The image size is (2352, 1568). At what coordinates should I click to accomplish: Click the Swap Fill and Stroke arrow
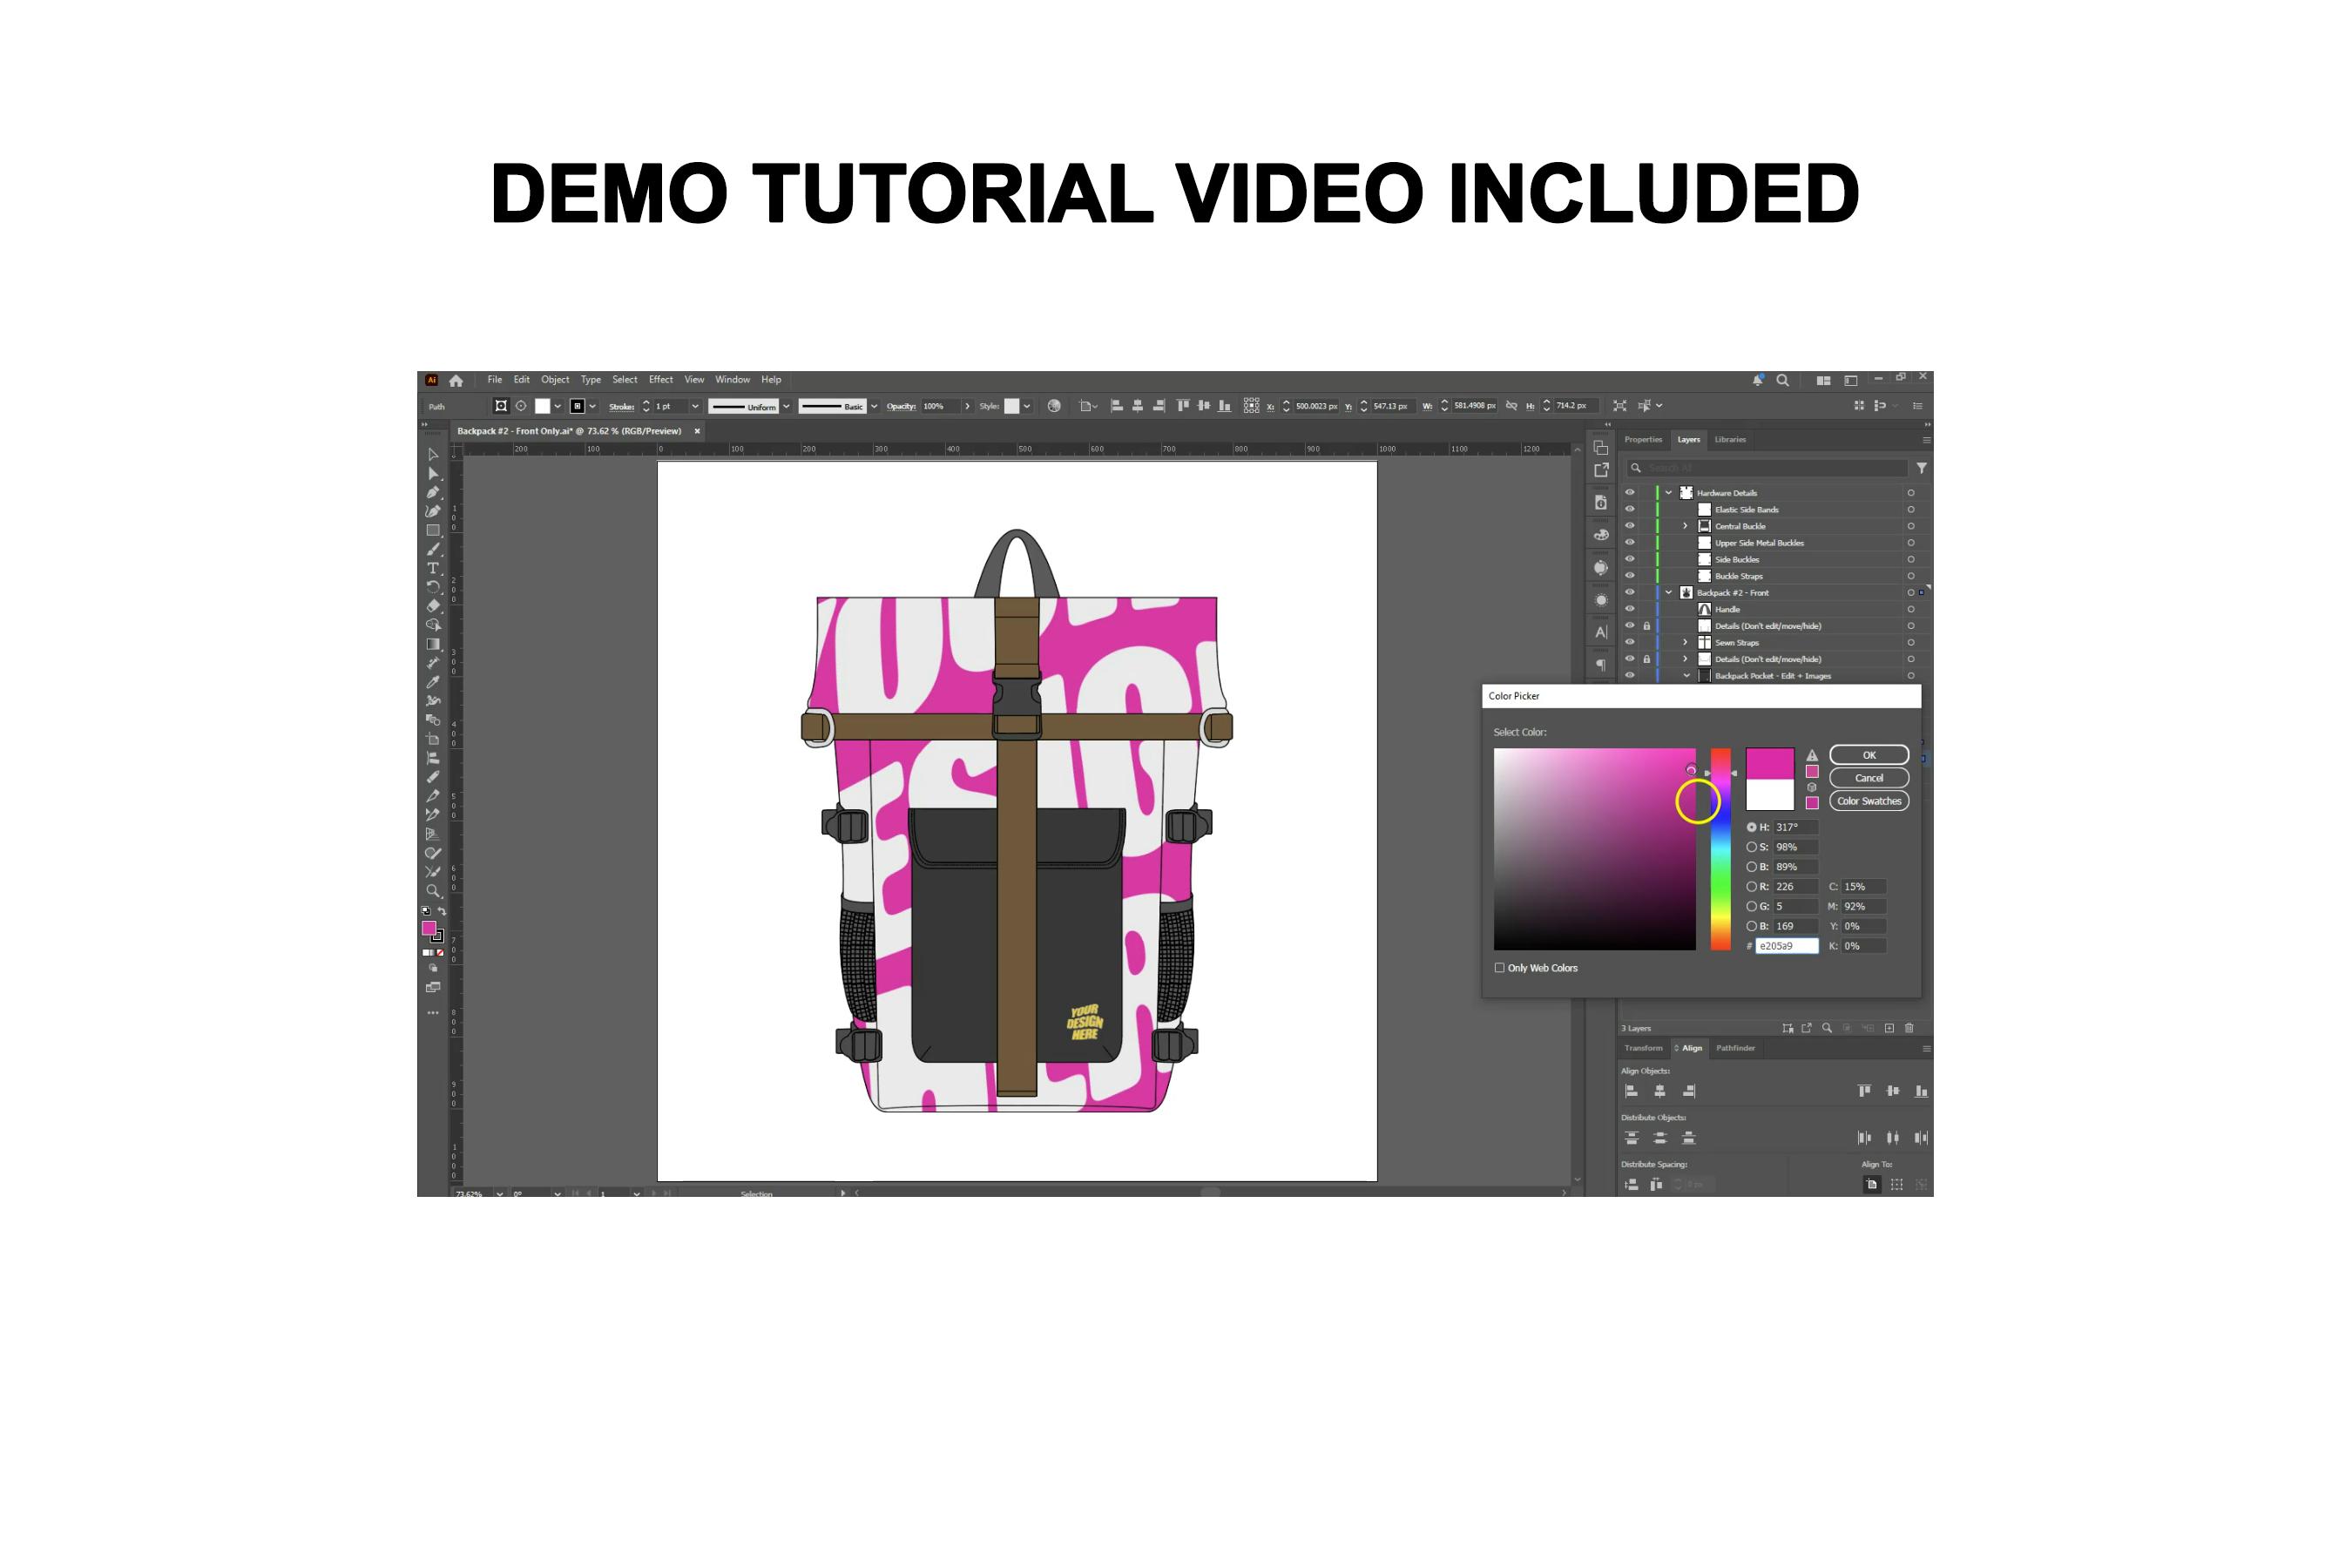tap(442, 911)
